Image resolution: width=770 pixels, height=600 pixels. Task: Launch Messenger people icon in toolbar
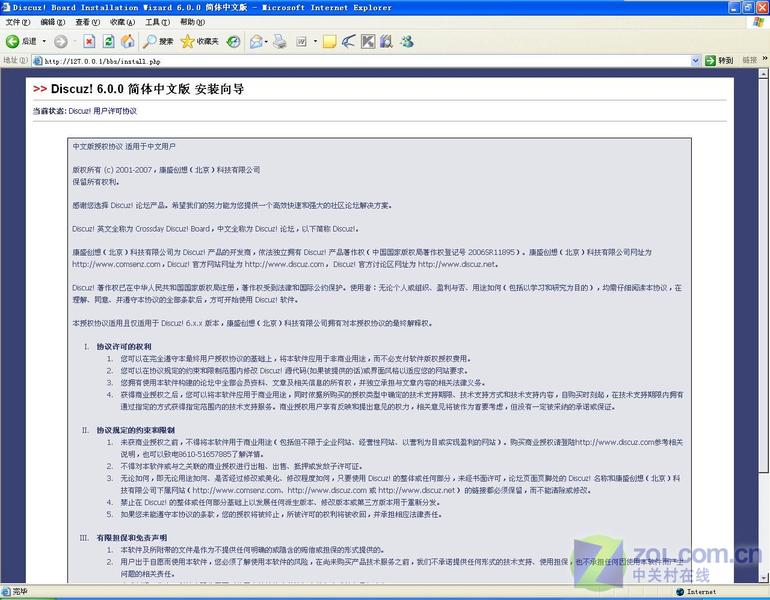coord(407,41)
